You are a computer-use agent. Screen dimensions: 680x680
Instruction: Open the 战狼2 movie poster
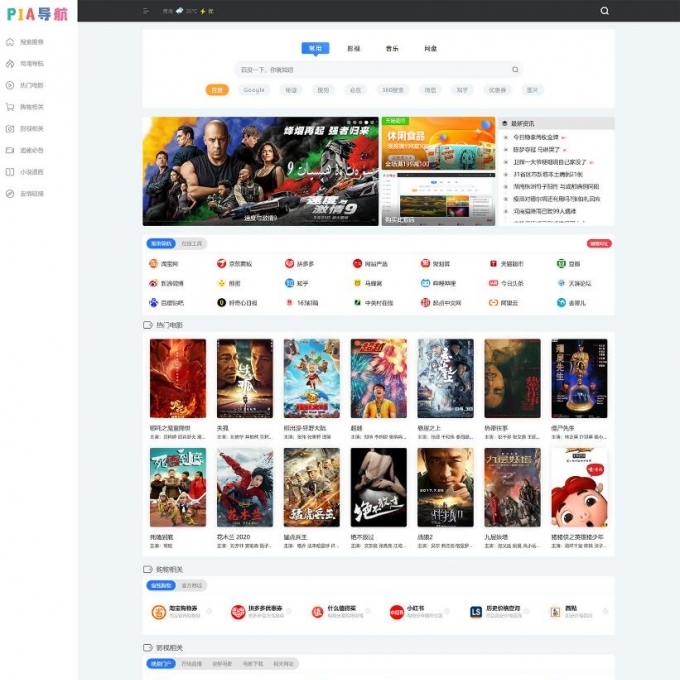[445, 487]
